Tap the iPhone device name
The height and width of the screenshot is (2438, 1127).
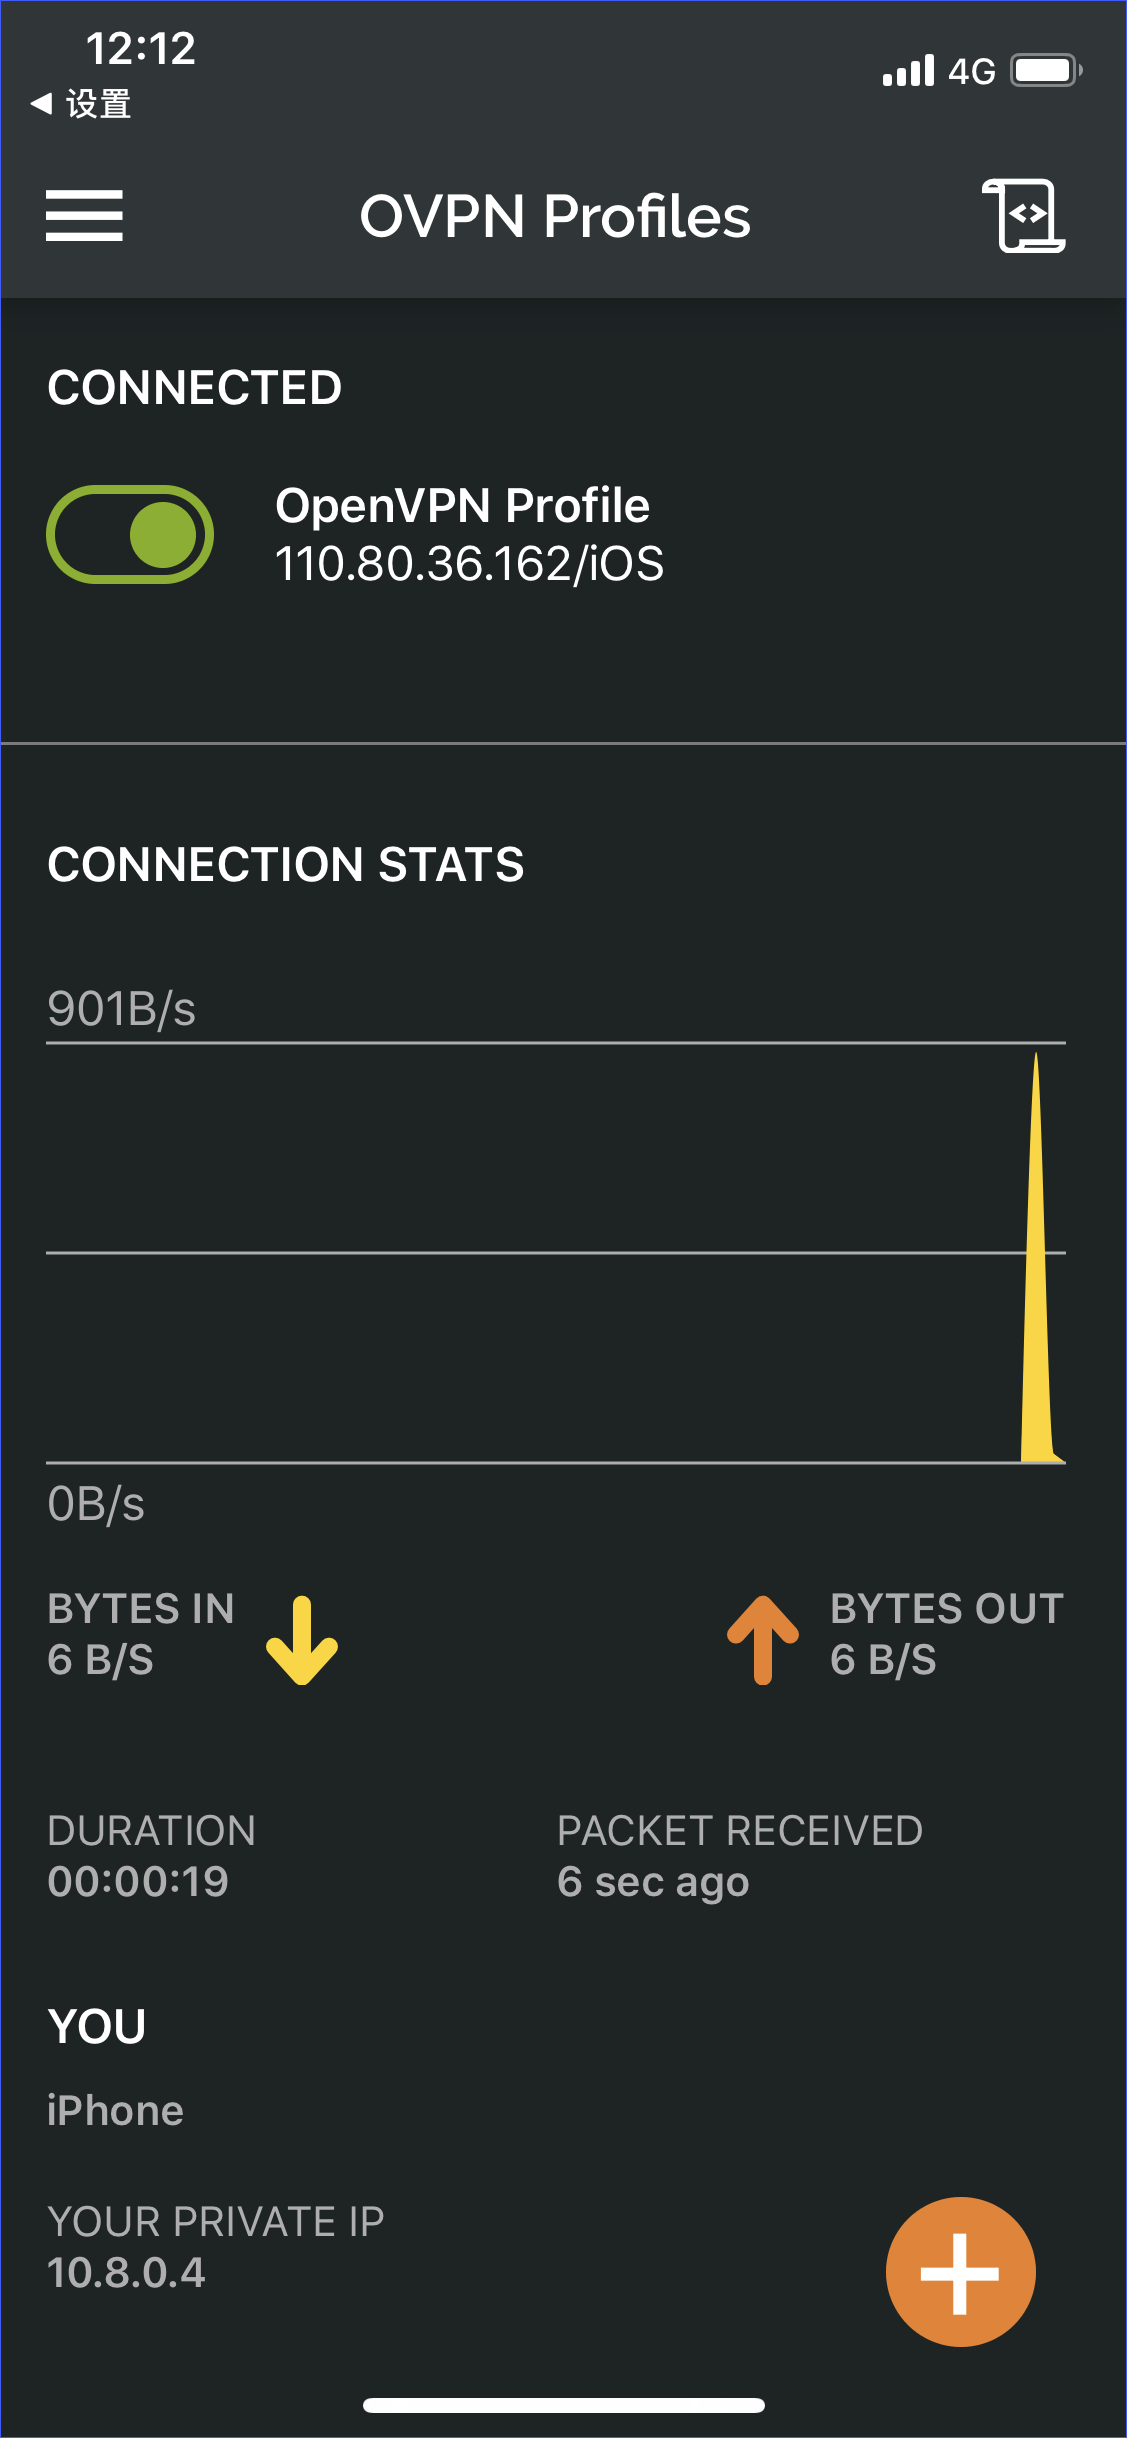pyautogui.click(x=115, y=2111)
